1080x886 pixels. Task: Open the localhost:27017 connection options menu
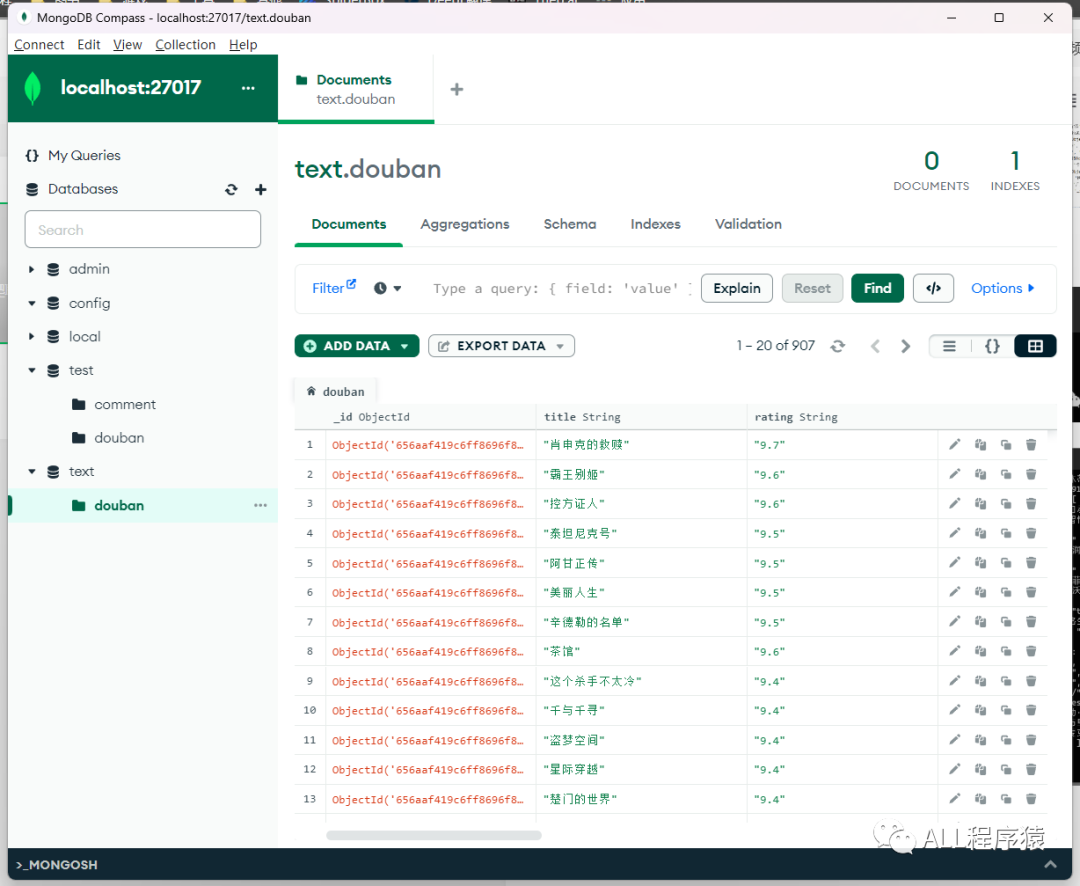pyautogui.click(x=248, y=88)
